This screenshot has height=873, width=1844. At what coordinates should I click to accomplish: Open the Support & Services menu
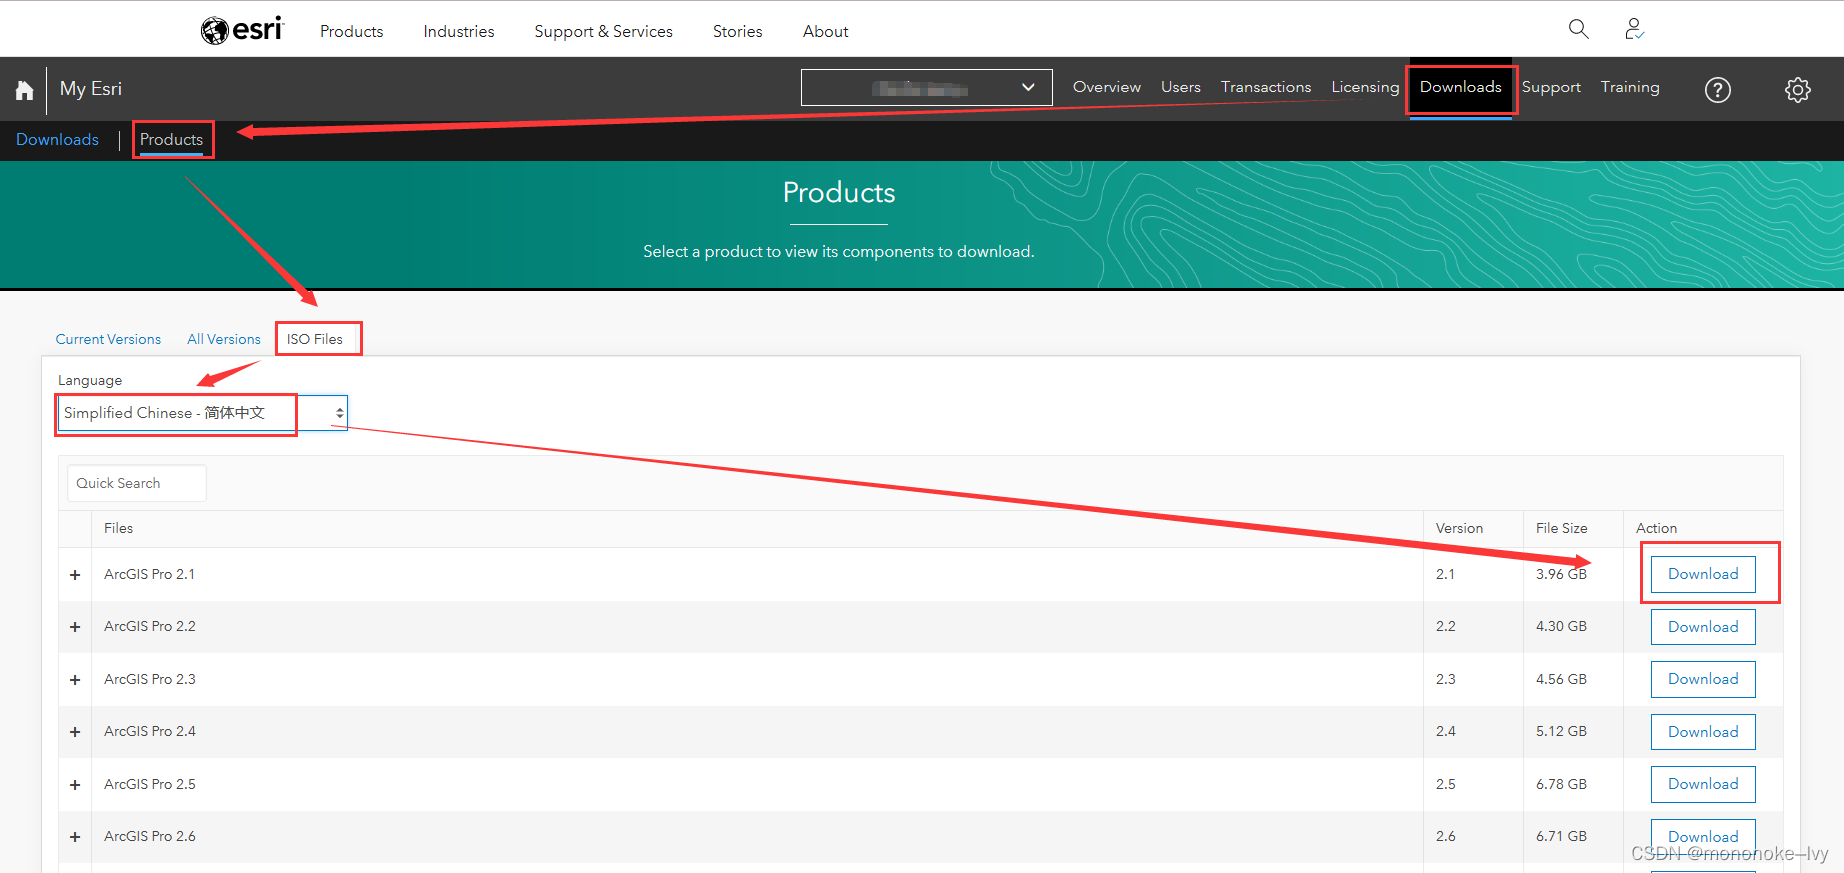coord(604,31)
